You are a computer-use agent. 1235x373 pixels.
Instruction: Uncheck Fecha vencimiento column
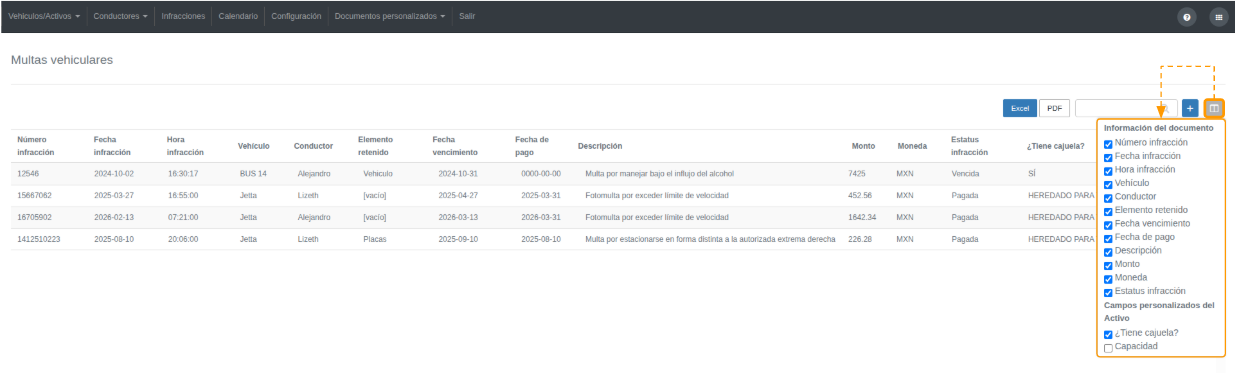[1108, 225]
